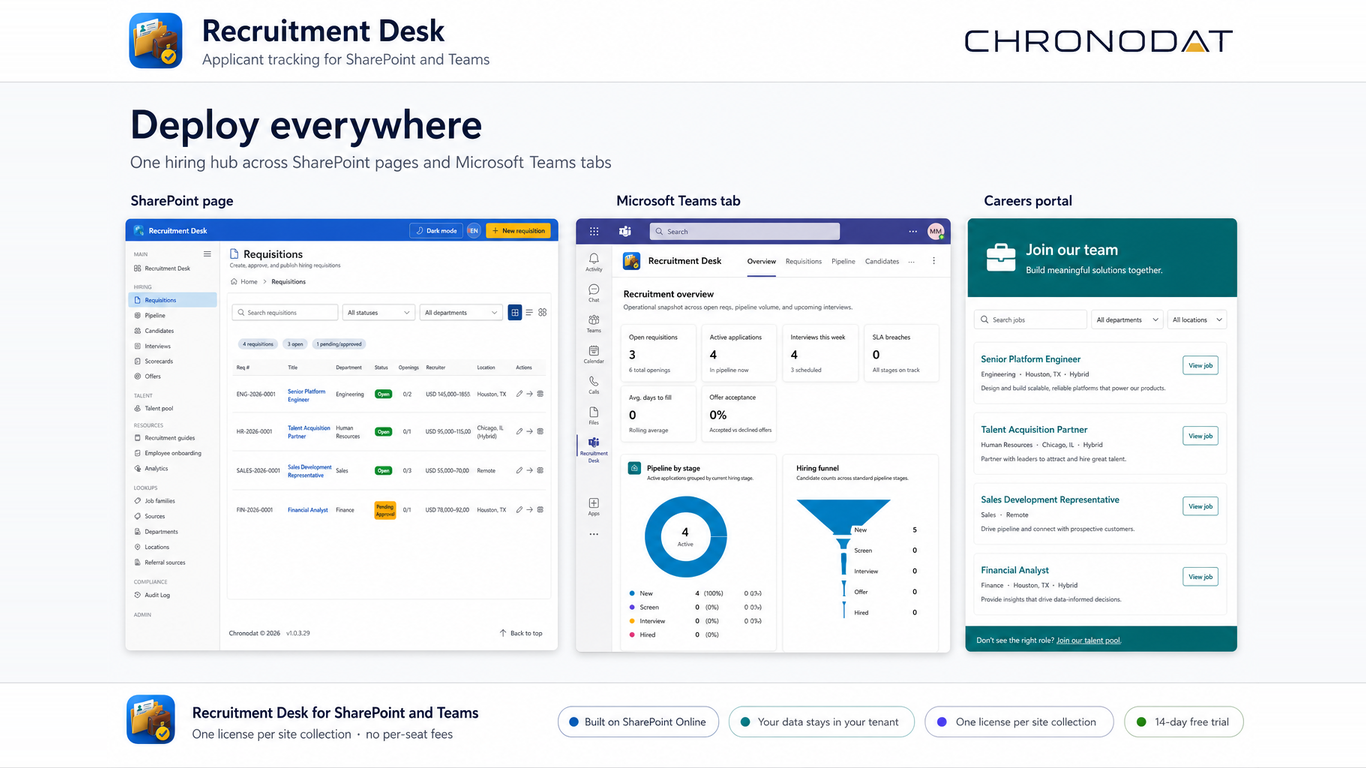This screenshot has height=768, width=1366.
Task: Toggle Dark mode in the SharePoint header
Action: [x=435, y=231]
